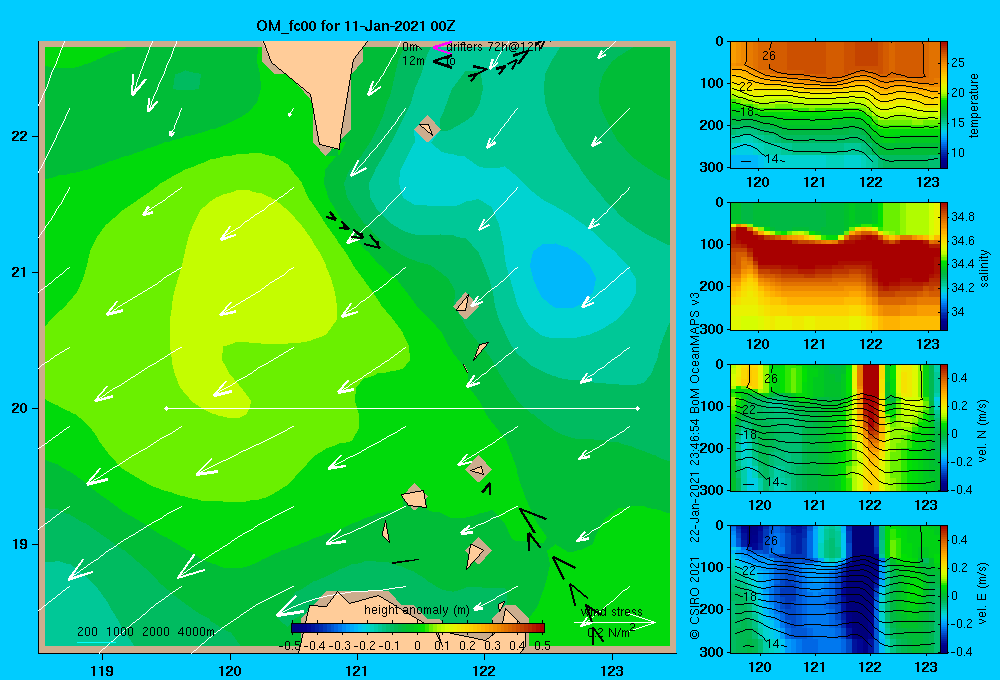Select the 'vel. N (m/s)' label
The image size is (1000, 680).
pyautogui.click(x=982, y=431)
